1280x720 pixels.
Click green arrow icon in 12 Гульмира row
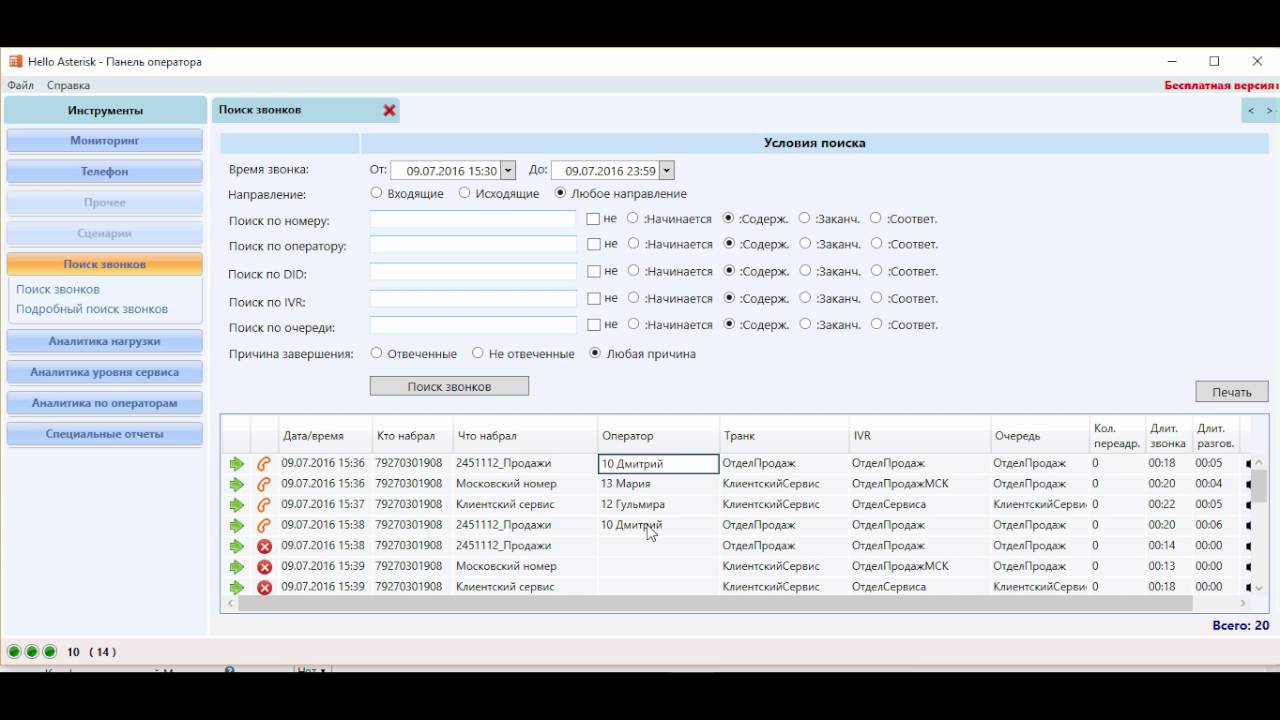pyautogui.click(x=236, y=505)
